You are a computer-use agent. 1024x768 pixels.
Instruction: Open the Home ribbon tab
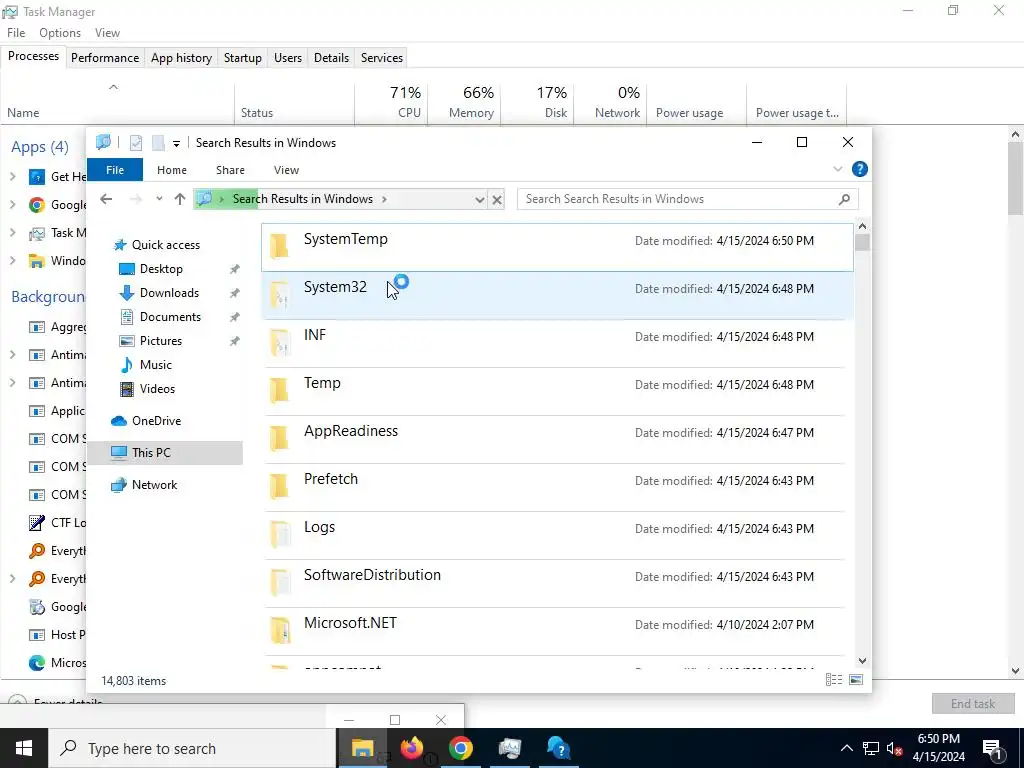(172, 170)
